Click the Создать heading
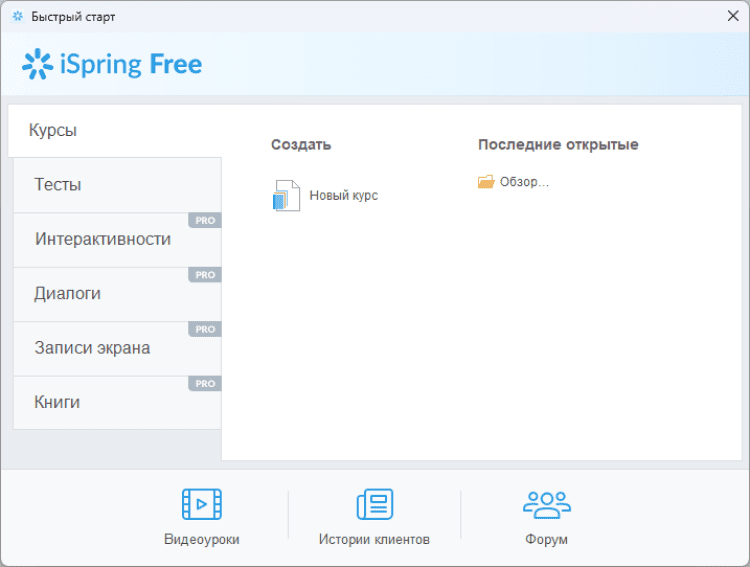750x567 pixels. click(x=301, y=145)
